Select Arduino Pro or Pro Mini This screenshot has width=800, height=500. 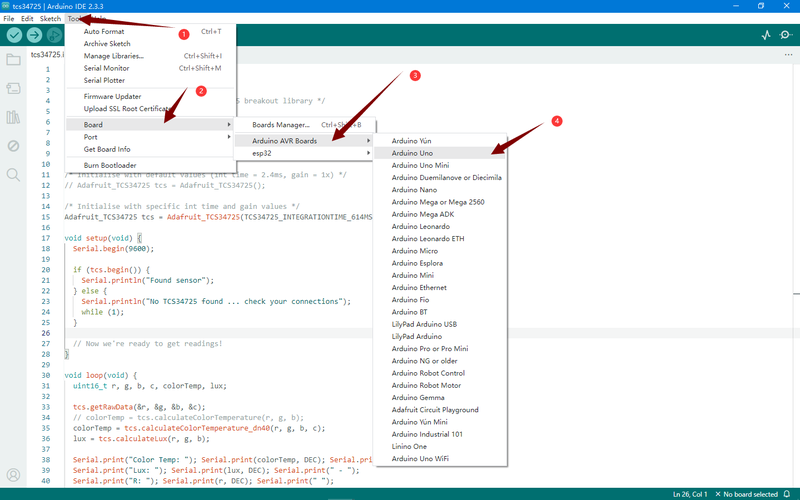point(440,349)
